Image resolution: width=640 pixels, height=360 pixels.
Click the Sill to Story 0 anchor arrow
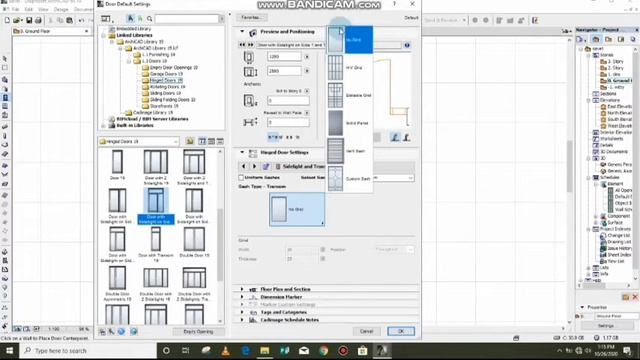[307, 91]
